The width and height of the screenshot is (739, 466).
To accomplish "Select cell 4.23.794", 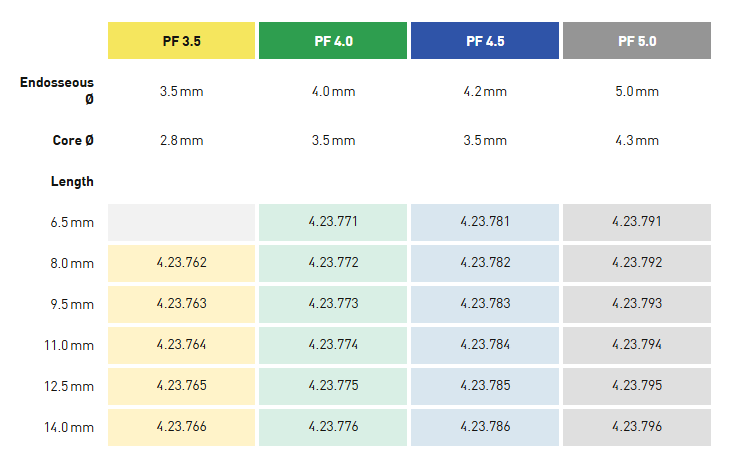I will pyautogui.click(x=637, y=345).
